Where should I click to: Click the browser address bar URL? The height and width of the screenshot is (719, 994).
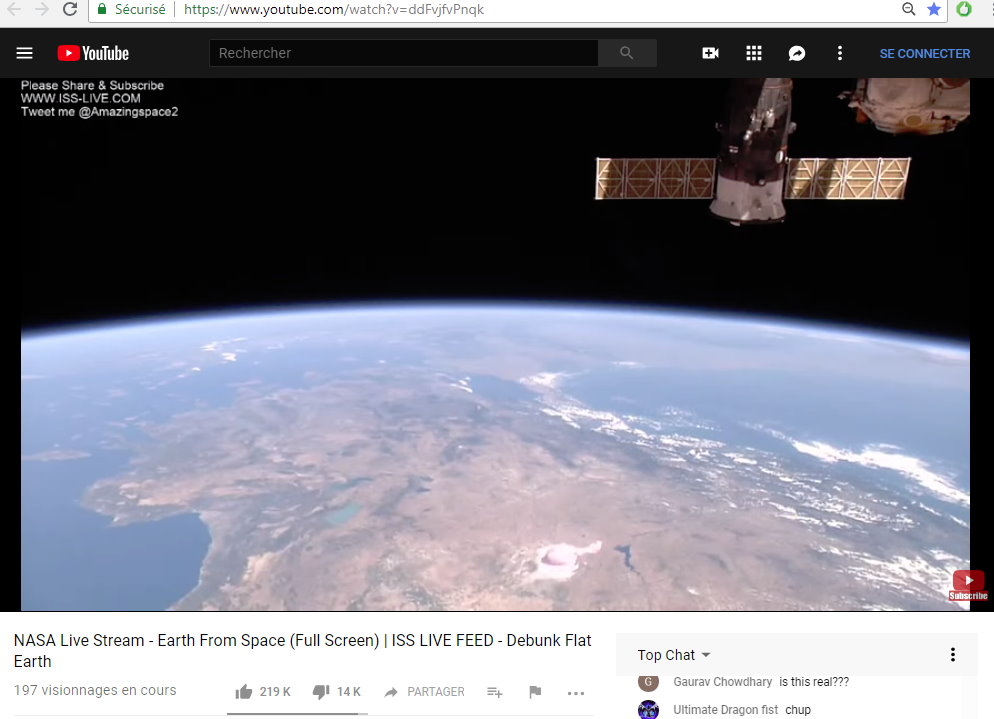[x=333, y=10]
